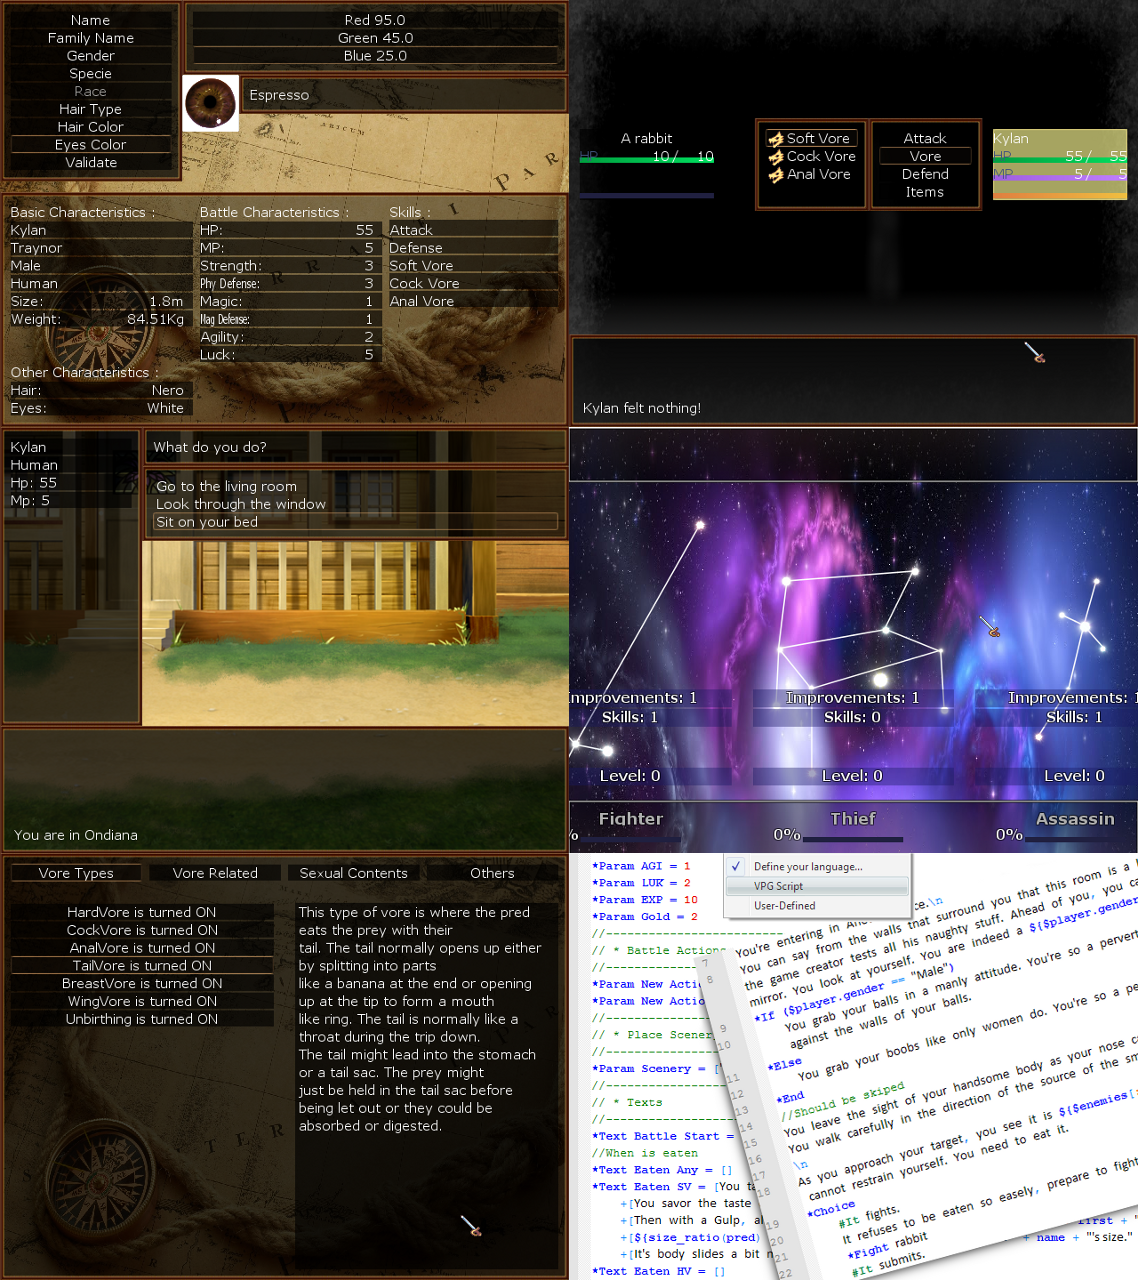The height and width of the screenshot is (1280, 1138).
Task: Adjust the Blue 25.0 color slider
Action: [x=375, y=56]
